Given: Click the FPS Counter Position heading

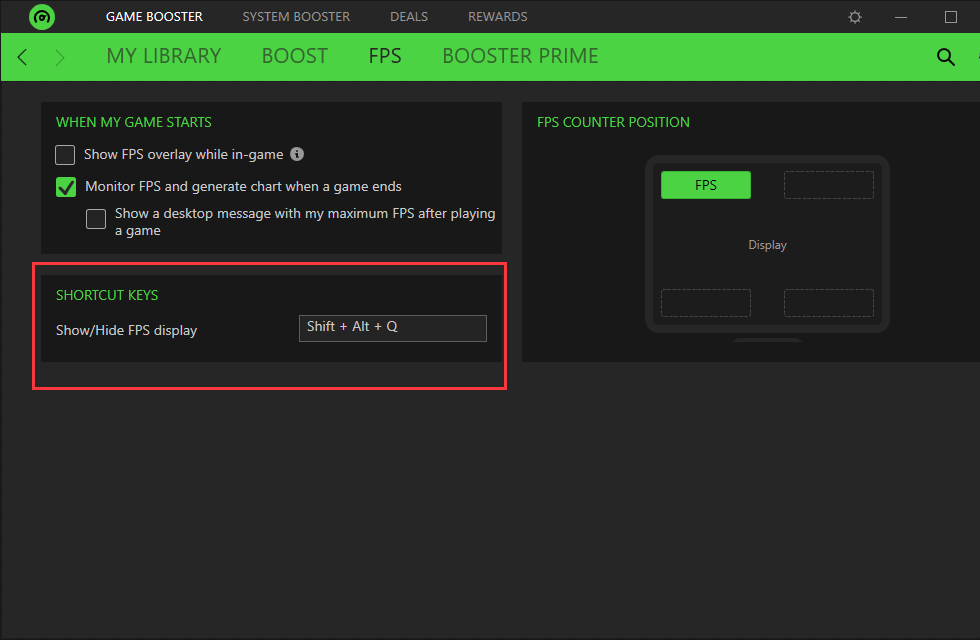Looking at the screenshot, I should pos(613,122).
